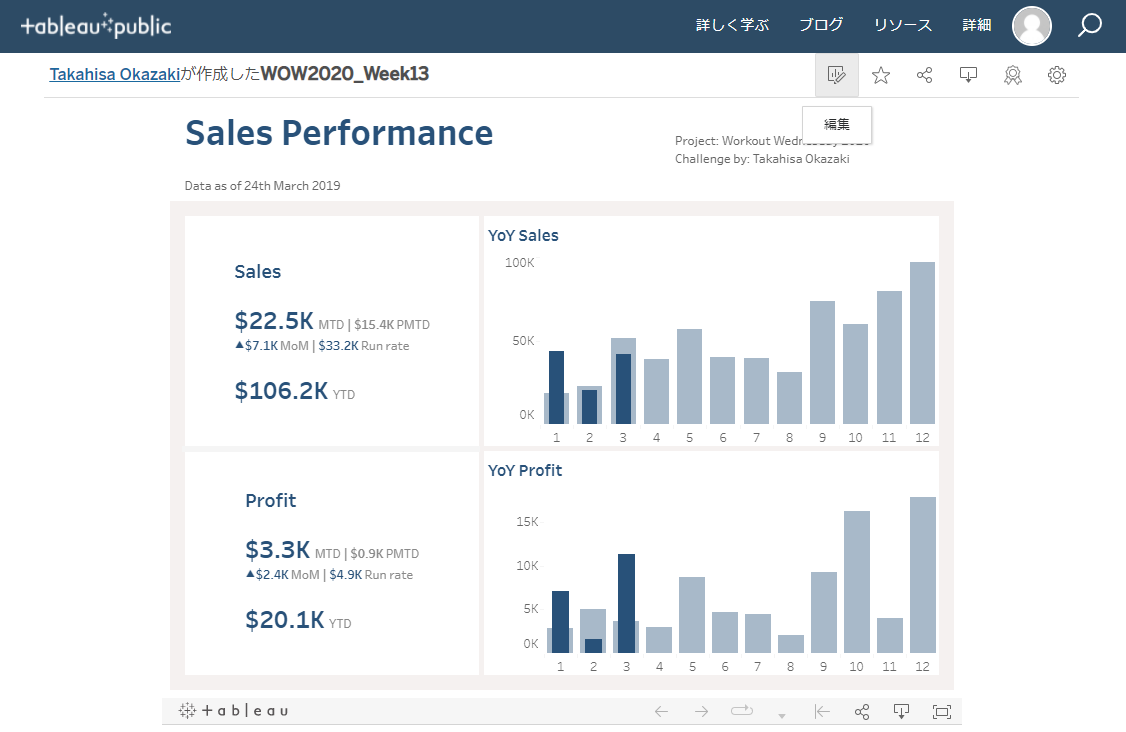Click the 編集 tooltip label
This screenshot has width=1126, height=732.
pyautogui.click(x=837, y=124)
